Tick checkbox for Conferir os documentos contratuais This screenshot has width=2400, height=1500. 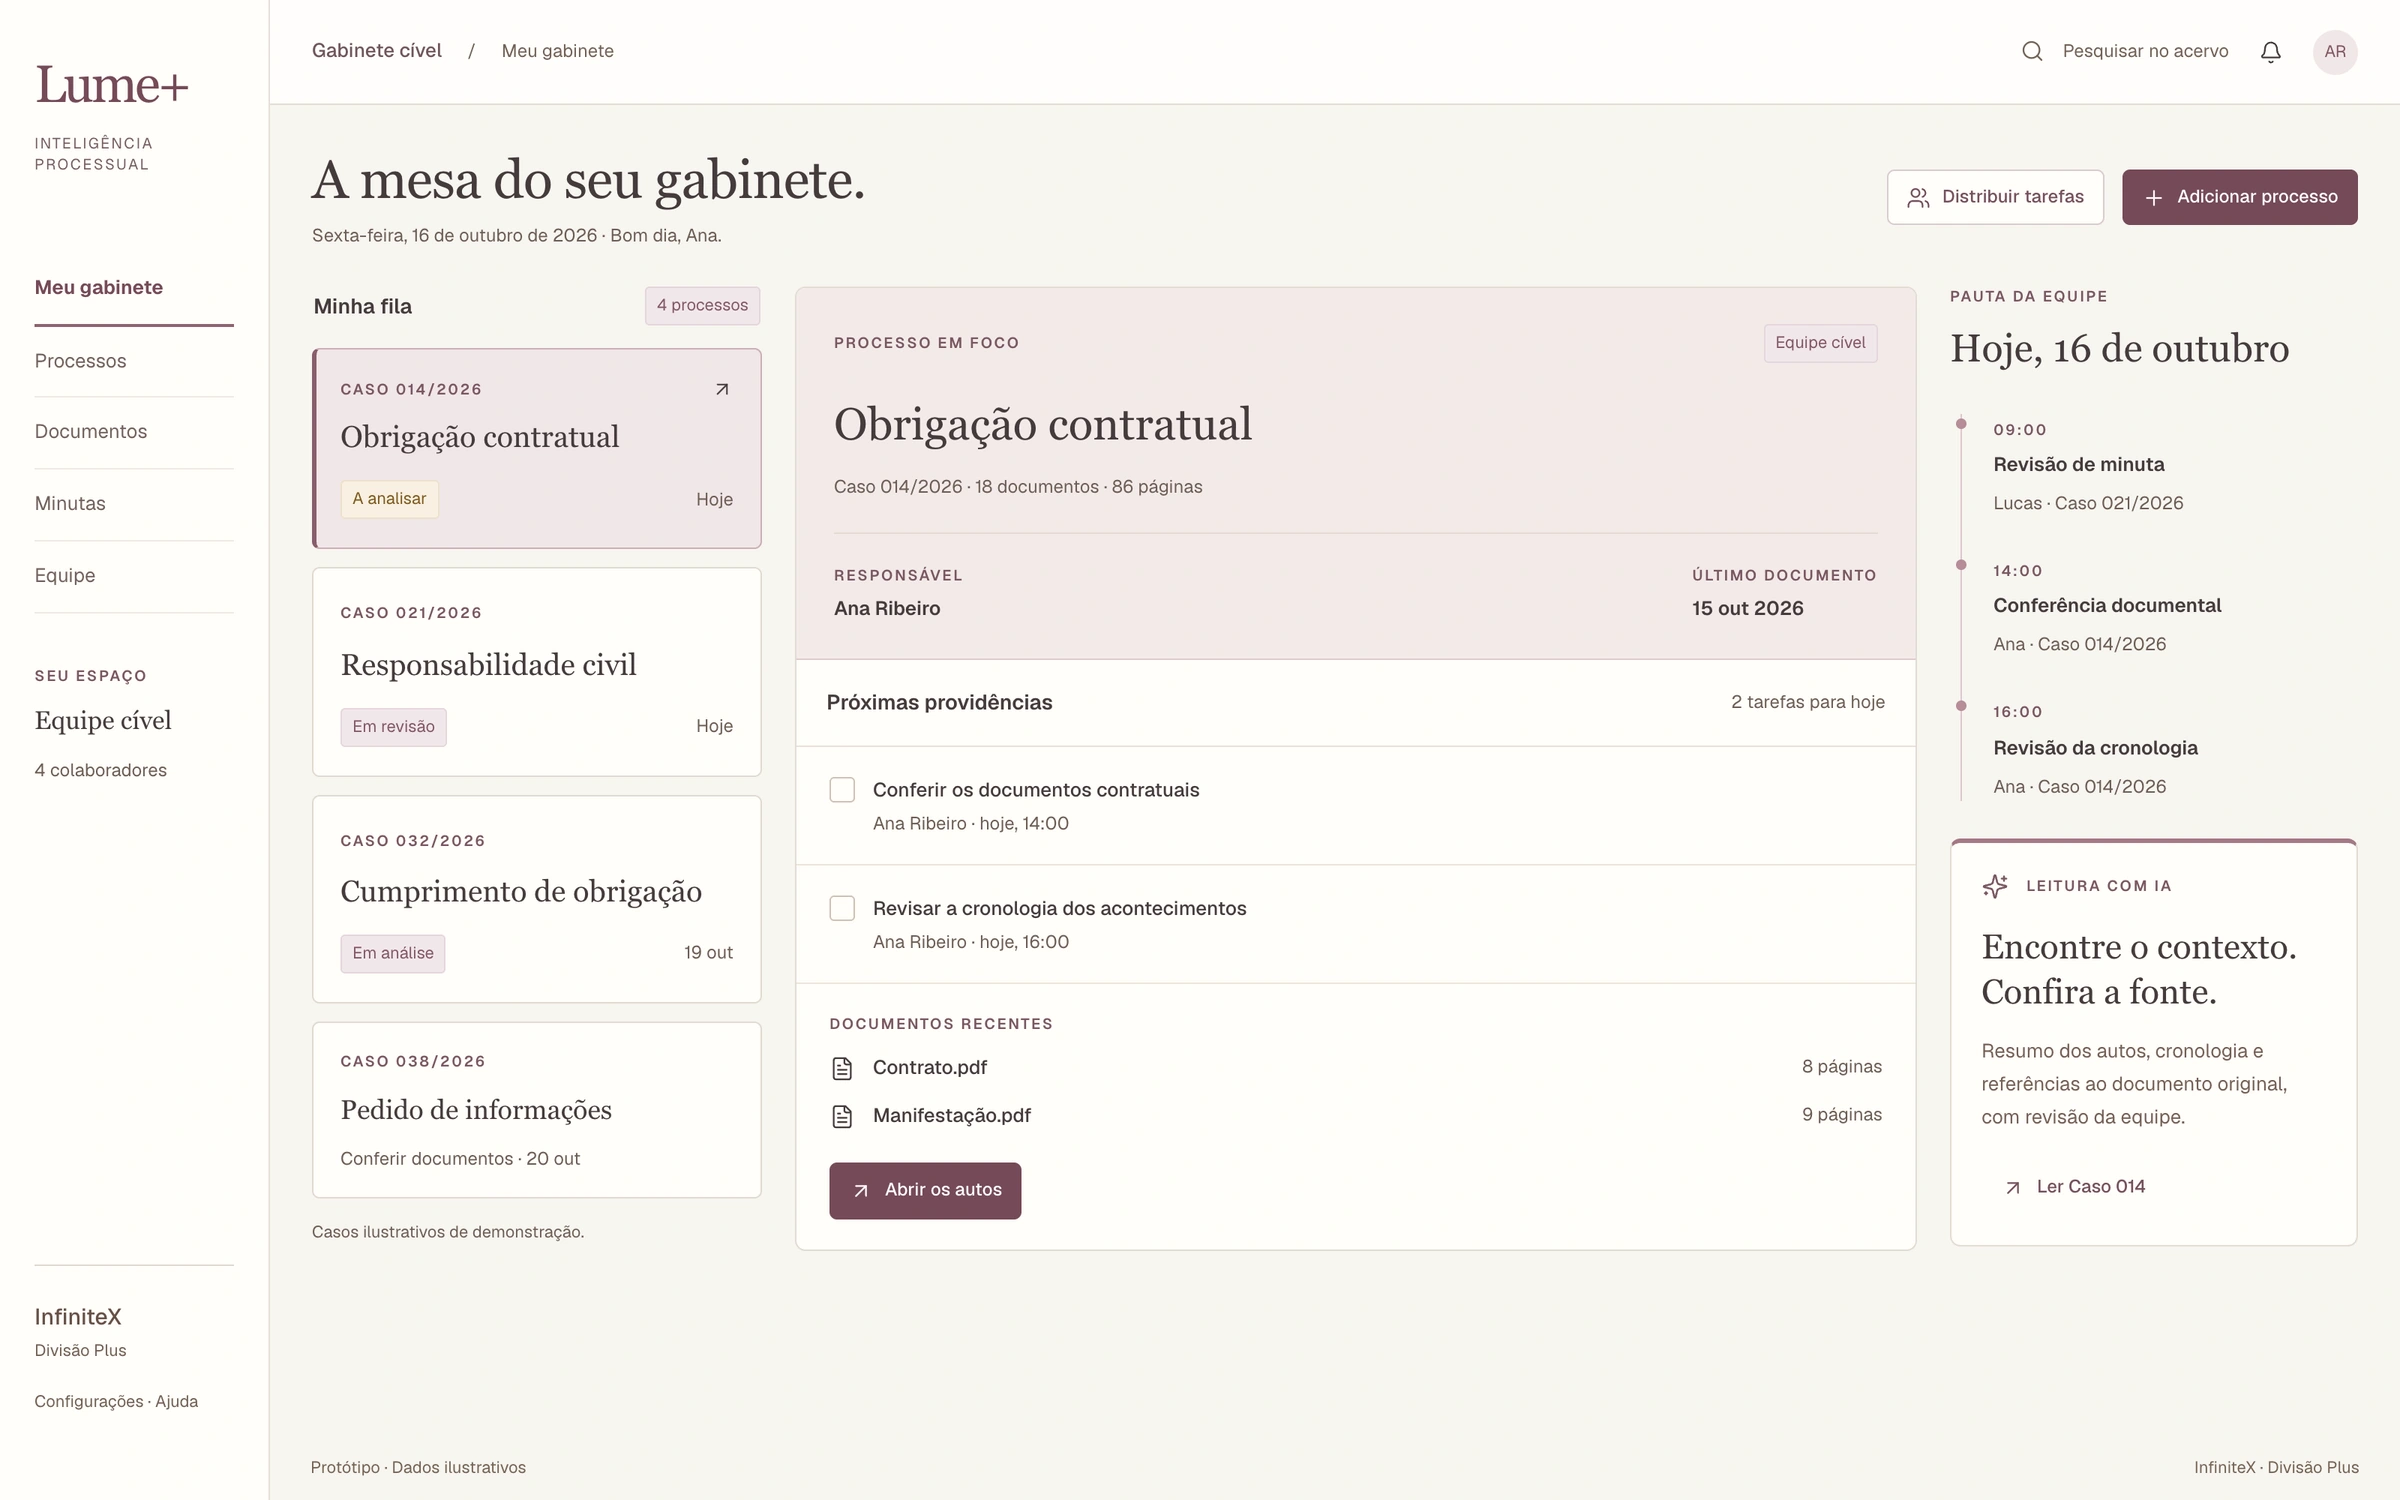[x=842, y=790]
